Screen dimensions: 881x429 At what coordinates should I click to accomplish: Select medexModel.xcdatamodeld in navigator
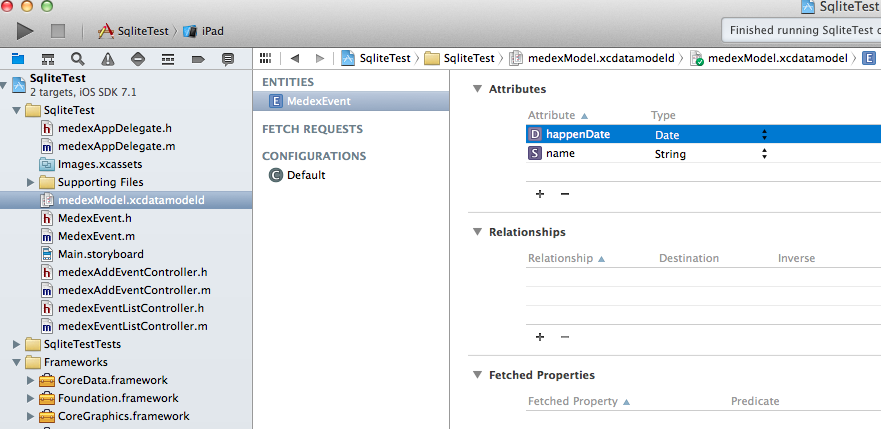(x=126, y=200)
